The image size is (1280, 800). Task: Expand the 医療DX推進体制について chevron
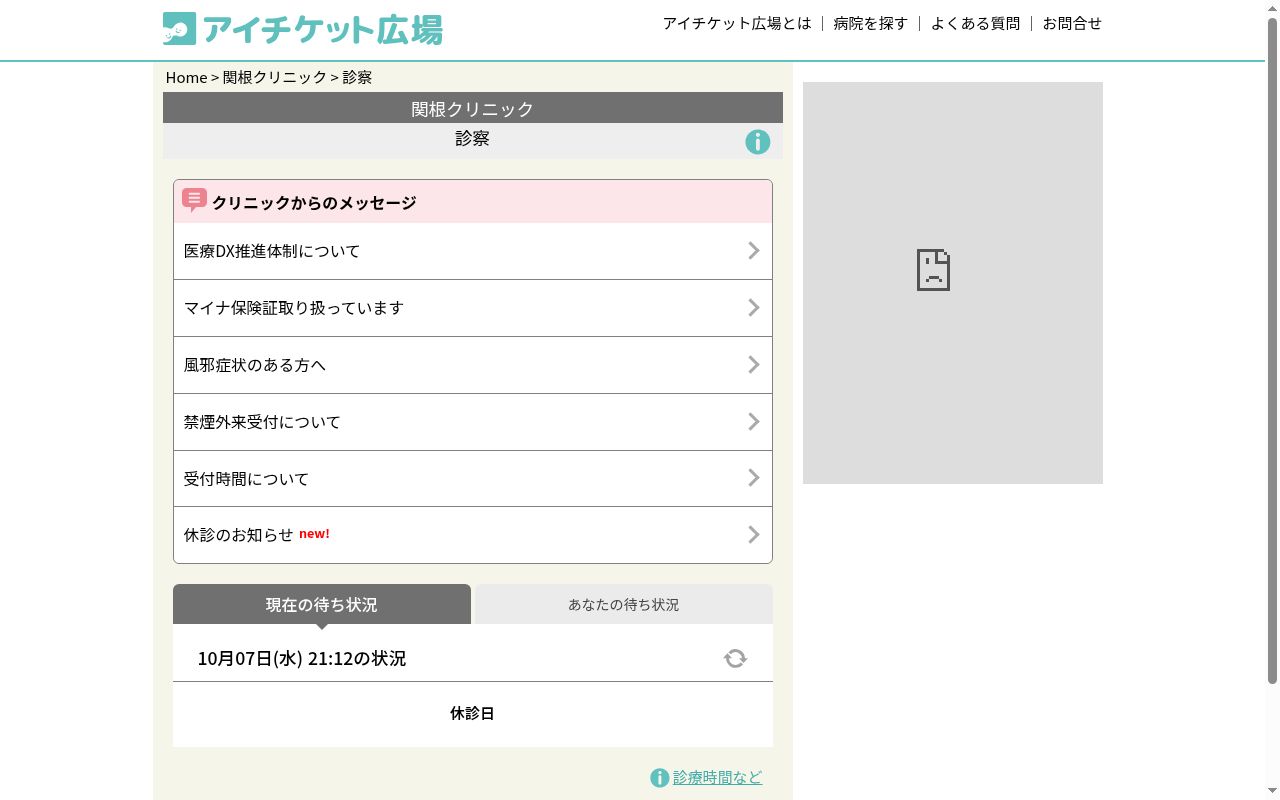(754, 251)
